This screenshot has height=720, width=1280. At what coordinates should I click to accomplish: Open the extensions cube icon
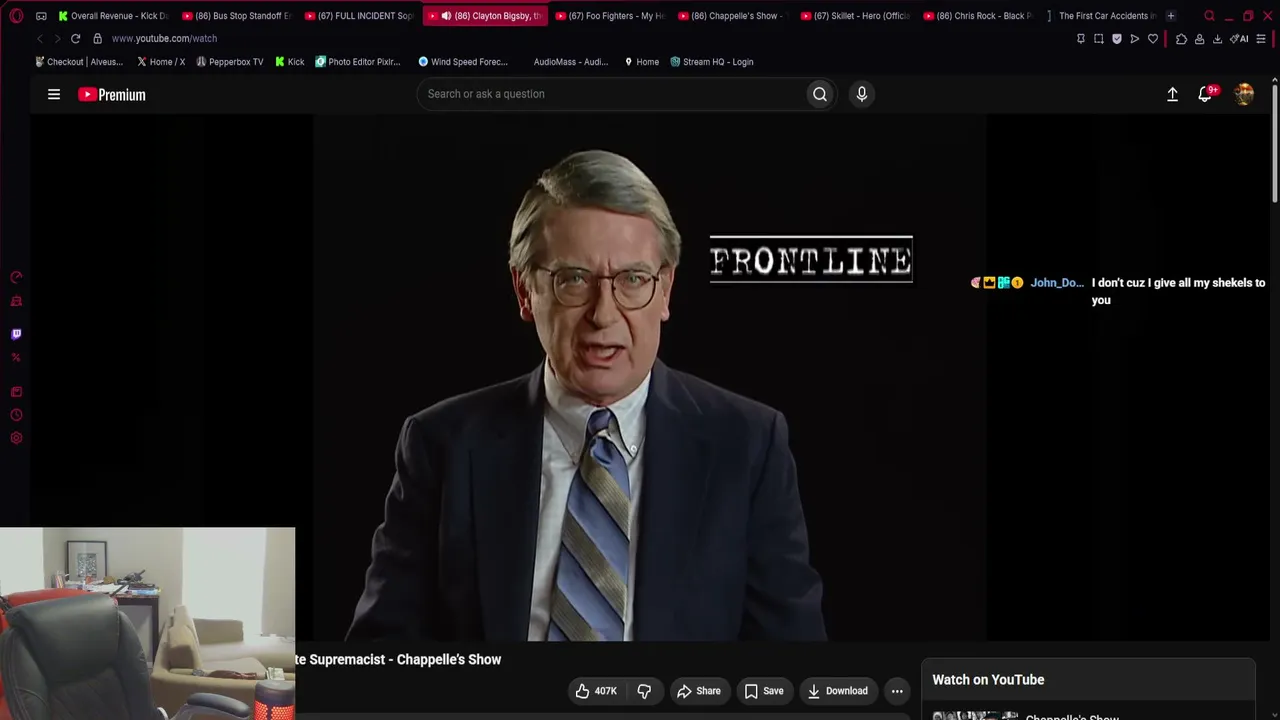click(x=1181, y=39)
